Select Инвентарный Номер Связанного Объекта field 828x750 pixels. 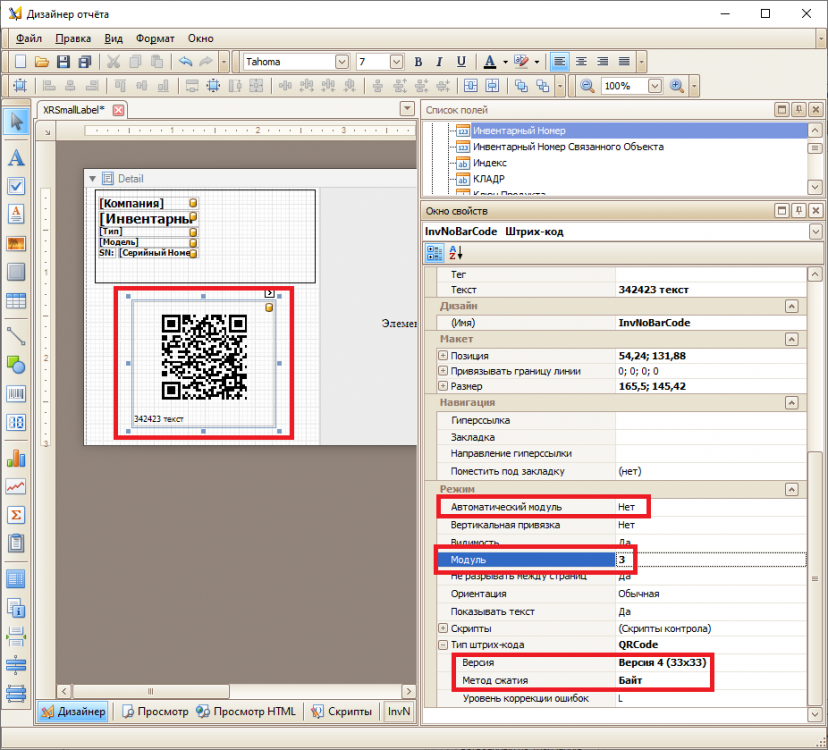[x=568, y=147]
